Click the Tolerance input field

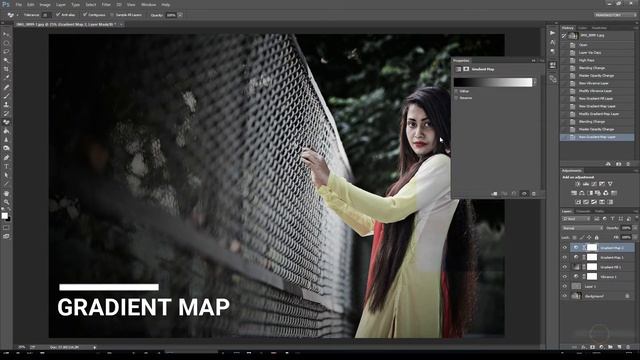[46, 15]
